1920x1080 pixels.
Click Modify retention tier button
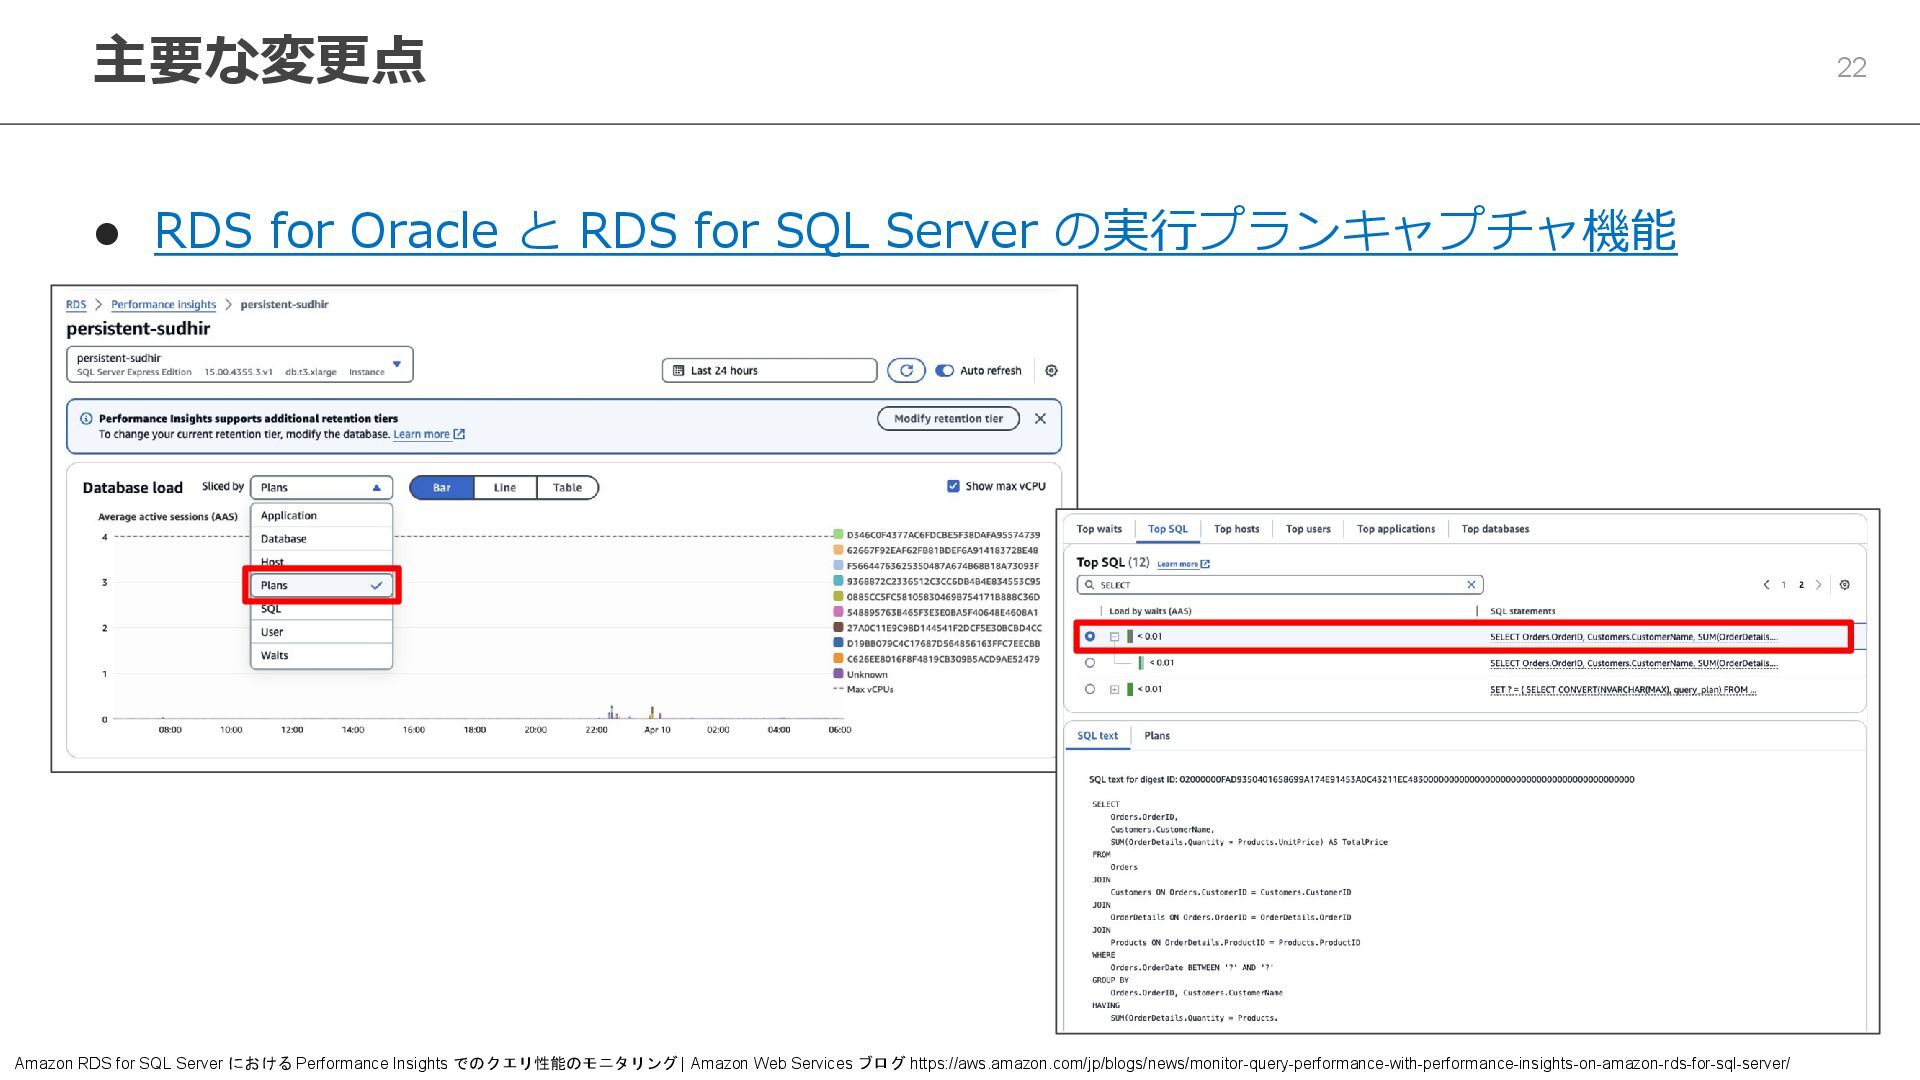point(948,419)
